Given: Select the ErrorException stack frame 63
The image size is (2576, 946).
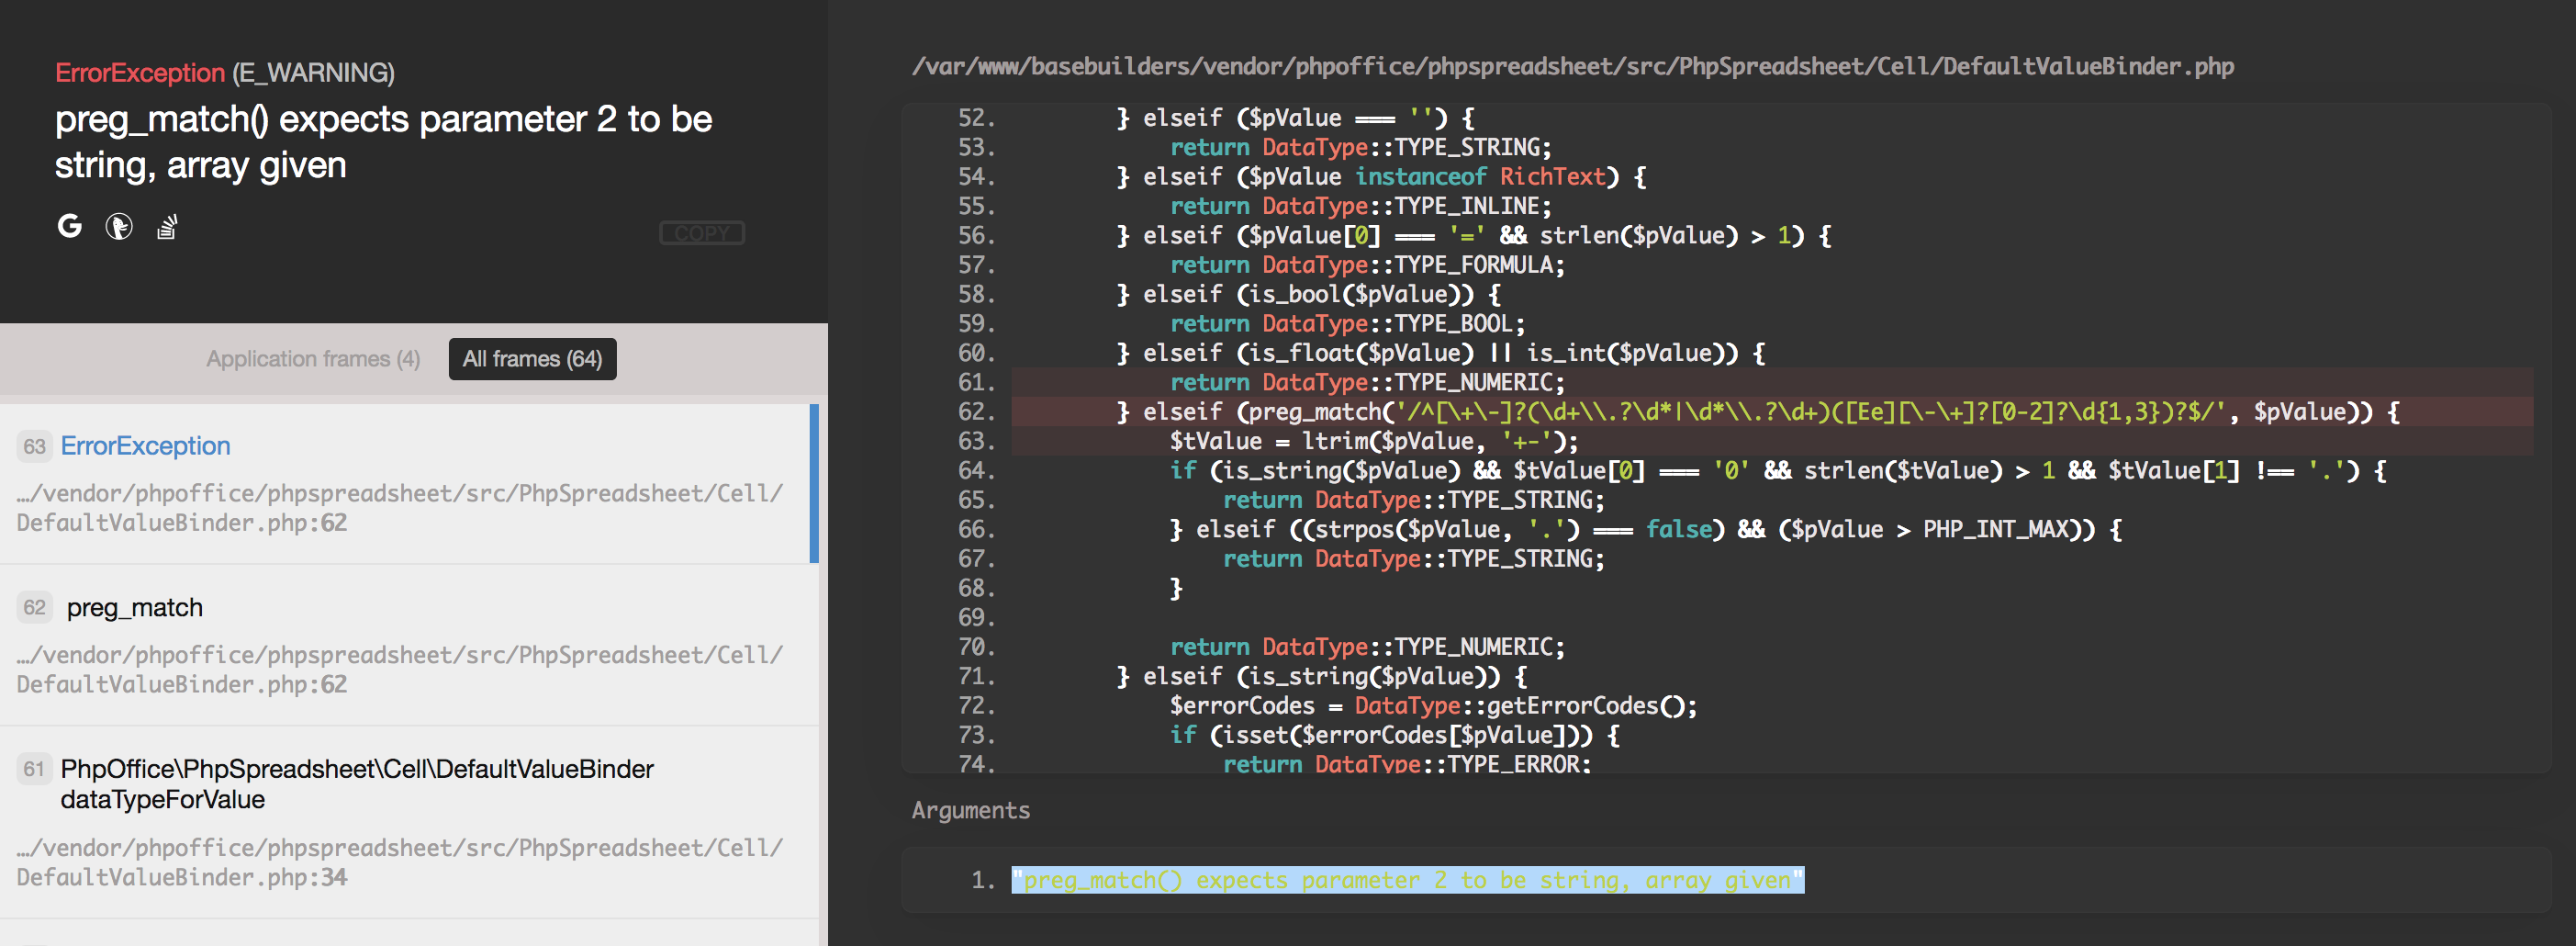Looking at the screenshot, I should pyautogui.click(x=145, y=446).
